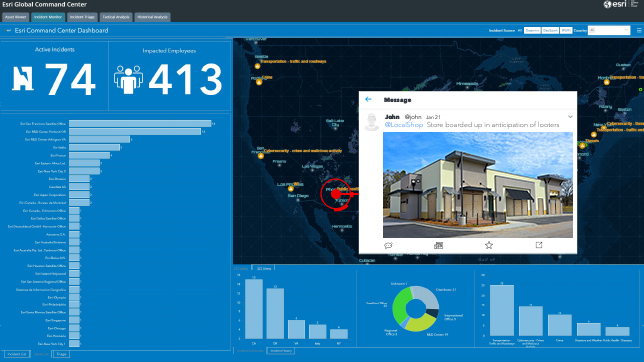Favorite the tweet with the star icon
The image size is (644, 362).
click(489, 245)
